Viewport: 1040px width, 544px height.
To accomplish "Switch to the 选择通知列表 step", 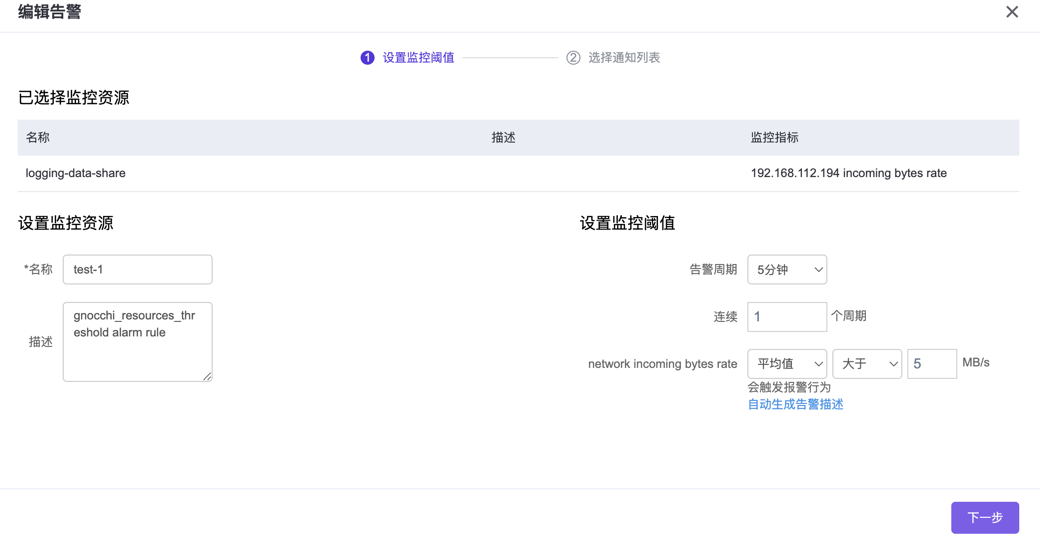I will coord(623,58).
